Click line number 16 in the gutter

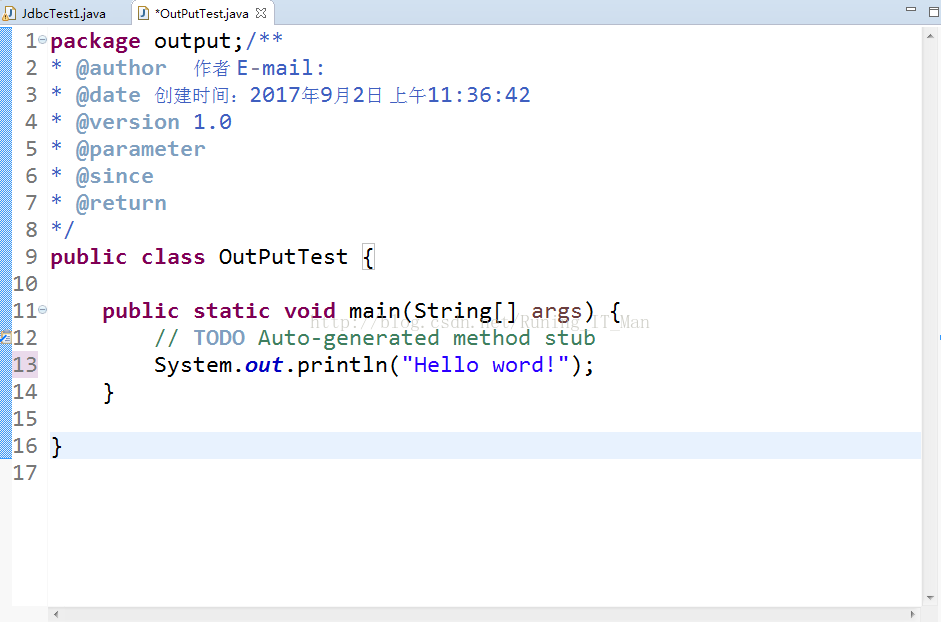click(25, 446)
